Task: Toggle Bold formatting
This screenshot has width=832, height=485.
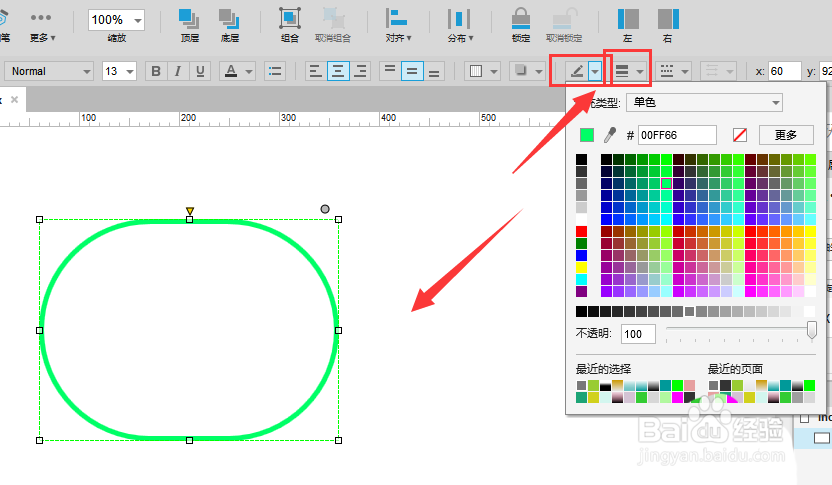Action: click(x=156, y=71)
